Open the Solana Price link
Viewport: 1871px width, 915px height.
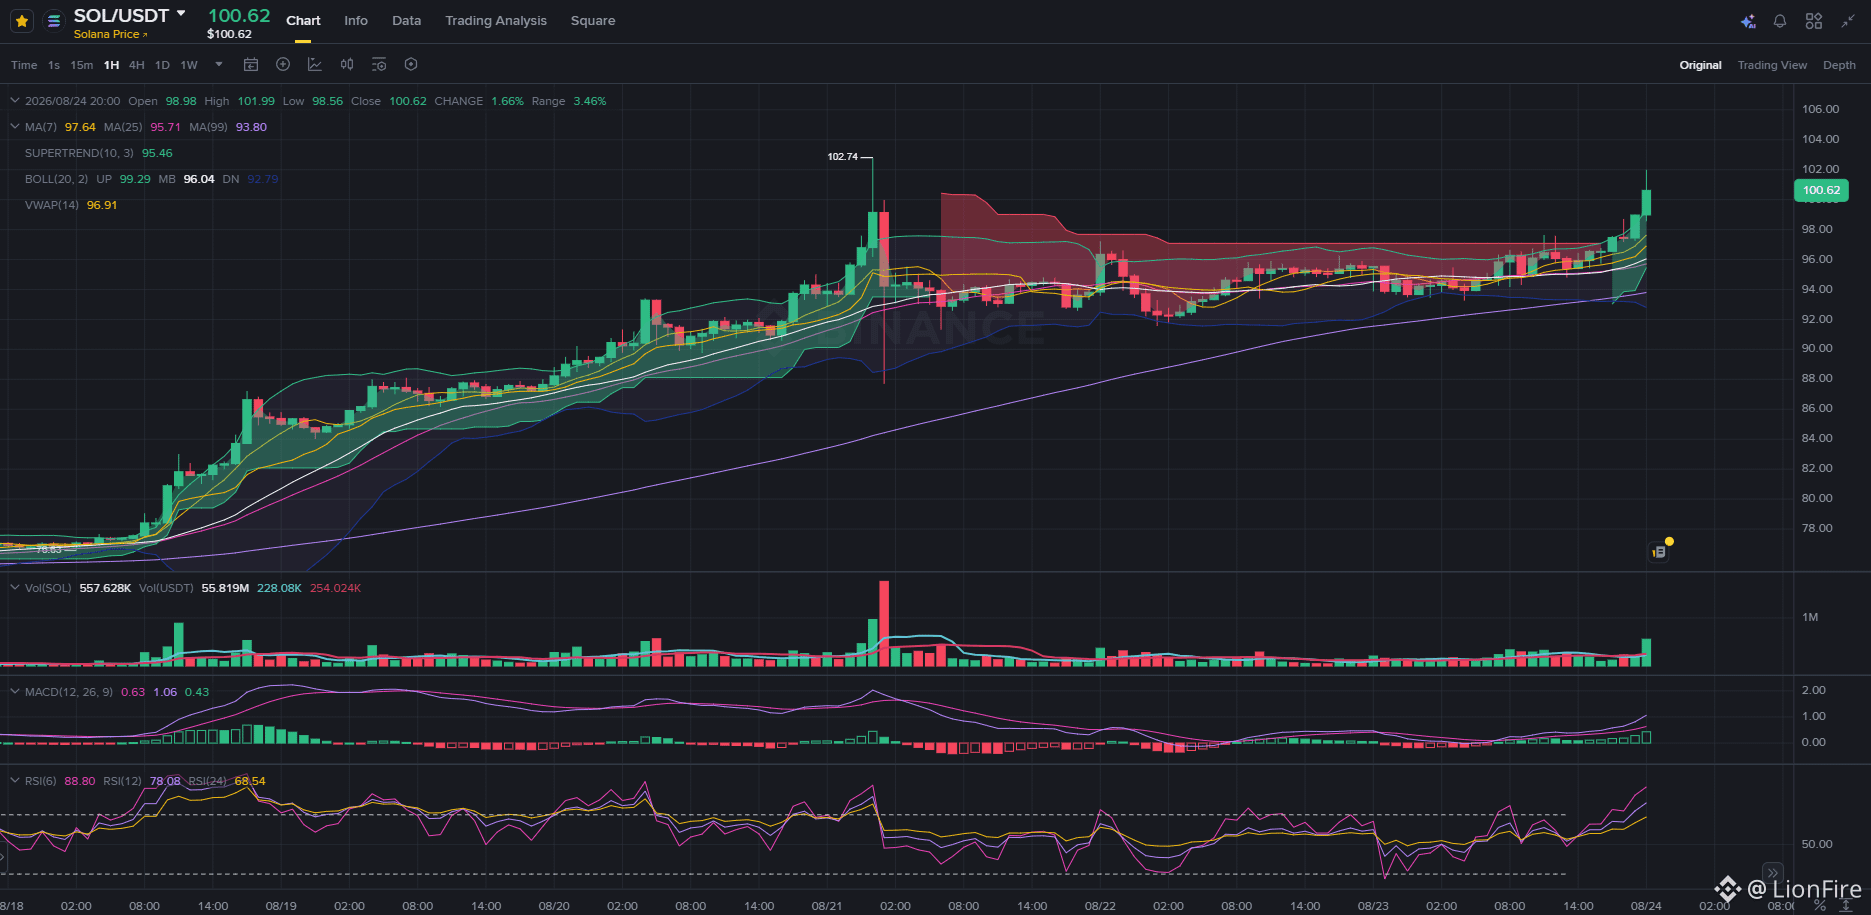click(x=110, y=34)
